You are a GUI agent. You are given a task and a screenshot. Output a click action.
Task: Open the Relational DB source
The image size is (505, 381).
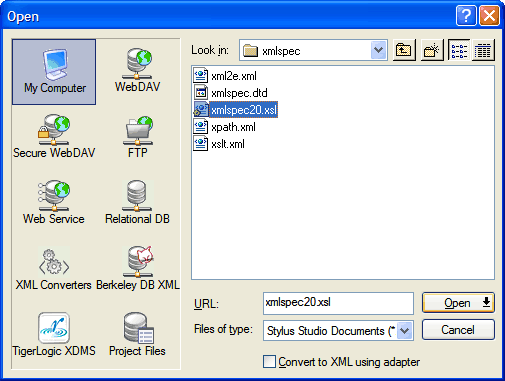pyautogui.click(x=137, y=202)
